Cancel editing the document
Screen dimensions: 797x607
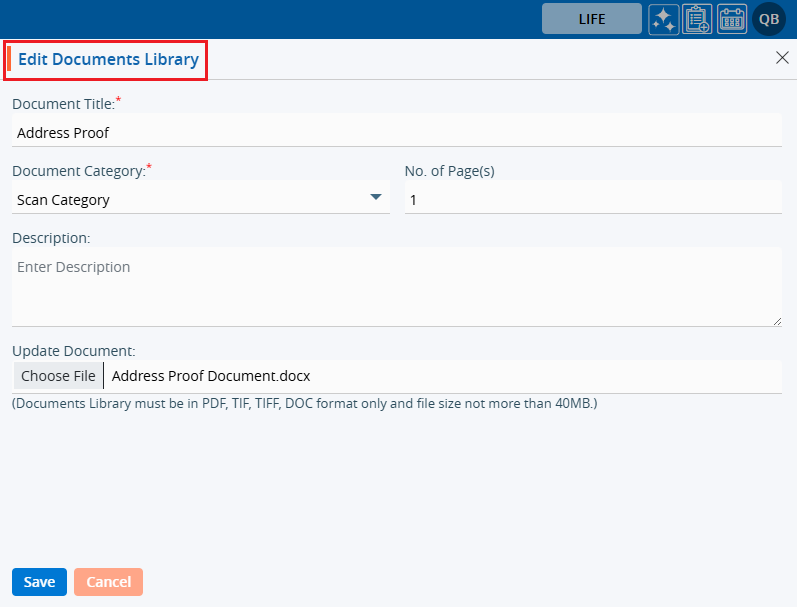click(x=109, y=582)
